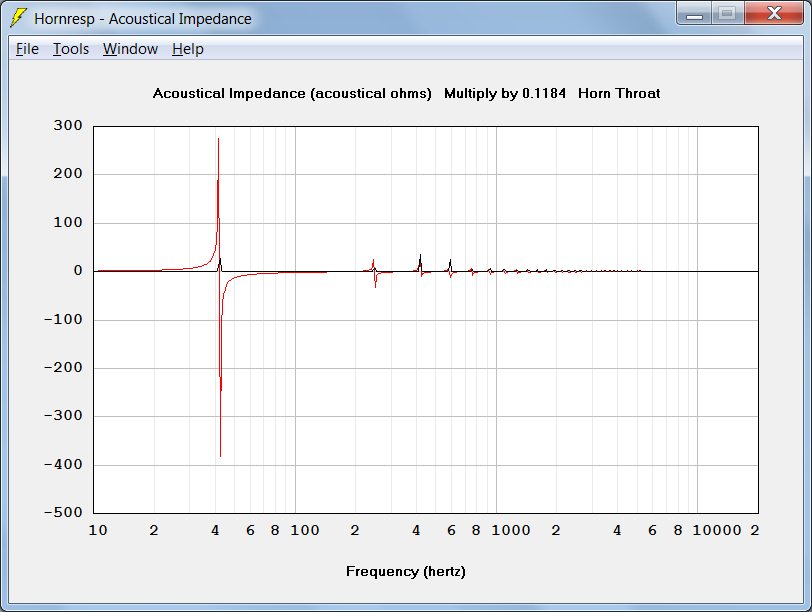Click the black resistance peak near 400 Hz

[420, 263]
